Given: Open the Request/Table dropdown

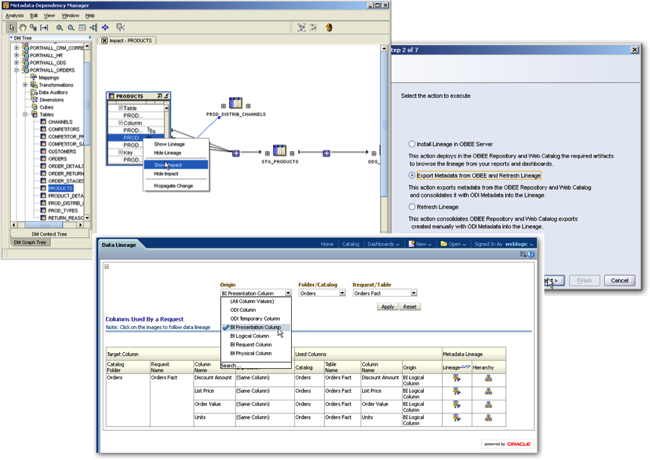Looking at the screenshot, I should [413, 293].
